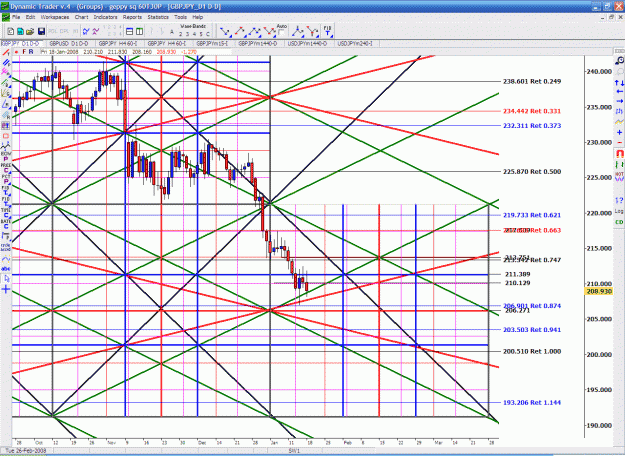Open the Help menu
The height and width of the screenshot is (456, 625).
198,17
